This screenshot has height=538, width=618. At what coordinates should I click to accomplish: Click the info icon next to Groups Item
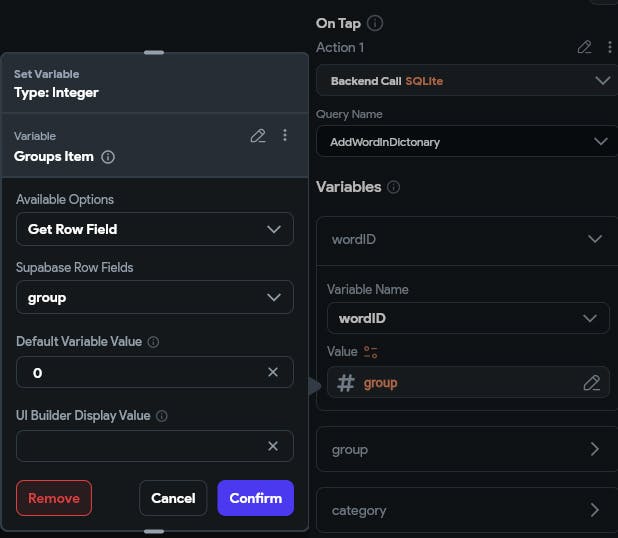pos(108,157)
